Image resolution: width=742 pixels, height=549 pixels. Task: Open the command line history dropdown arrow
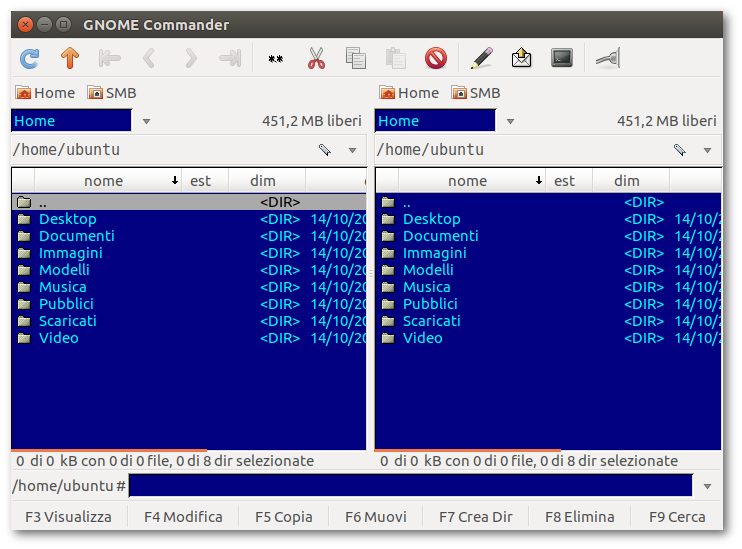[x=708, y=486]
